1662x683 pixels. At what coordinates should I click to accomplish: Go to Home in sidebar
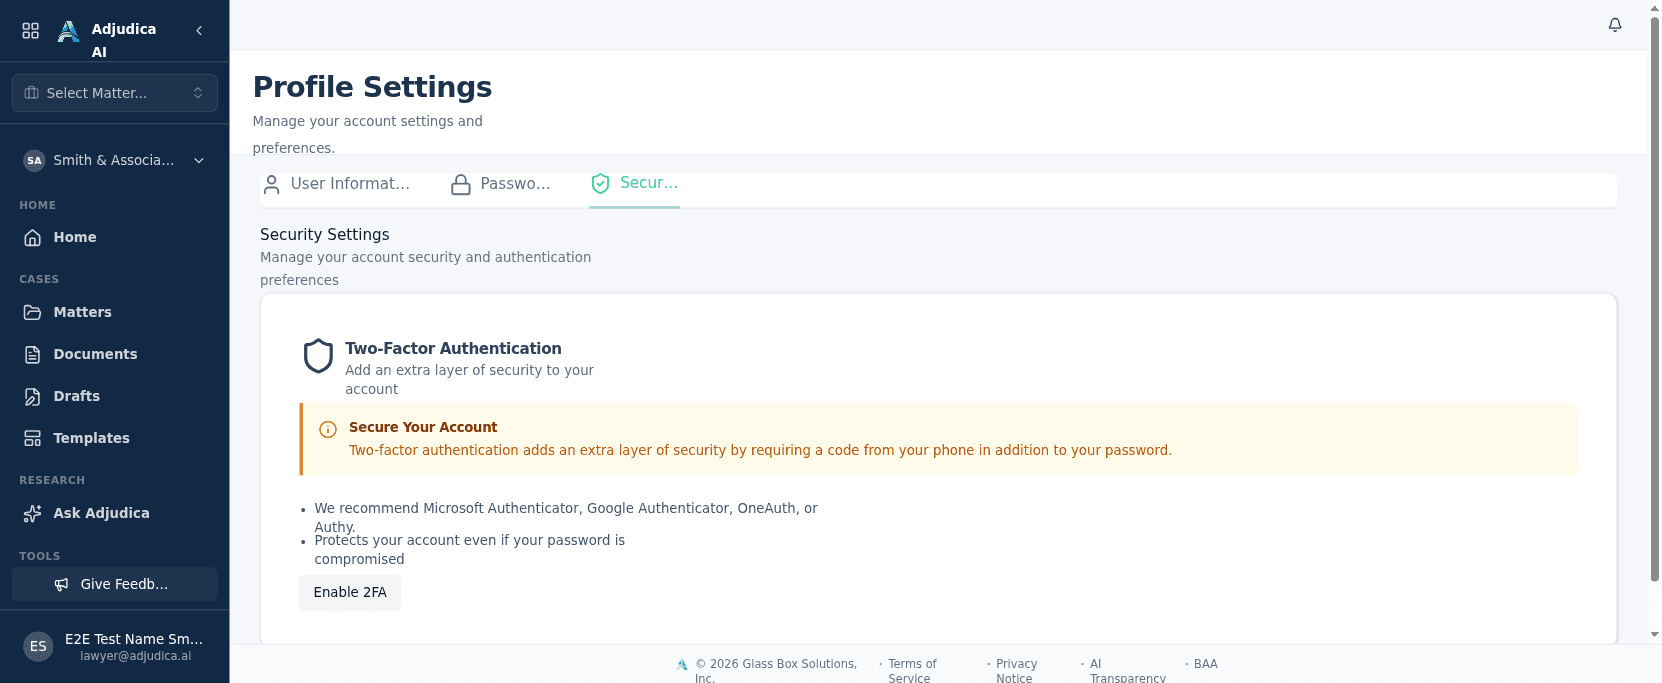click(115, 237)
